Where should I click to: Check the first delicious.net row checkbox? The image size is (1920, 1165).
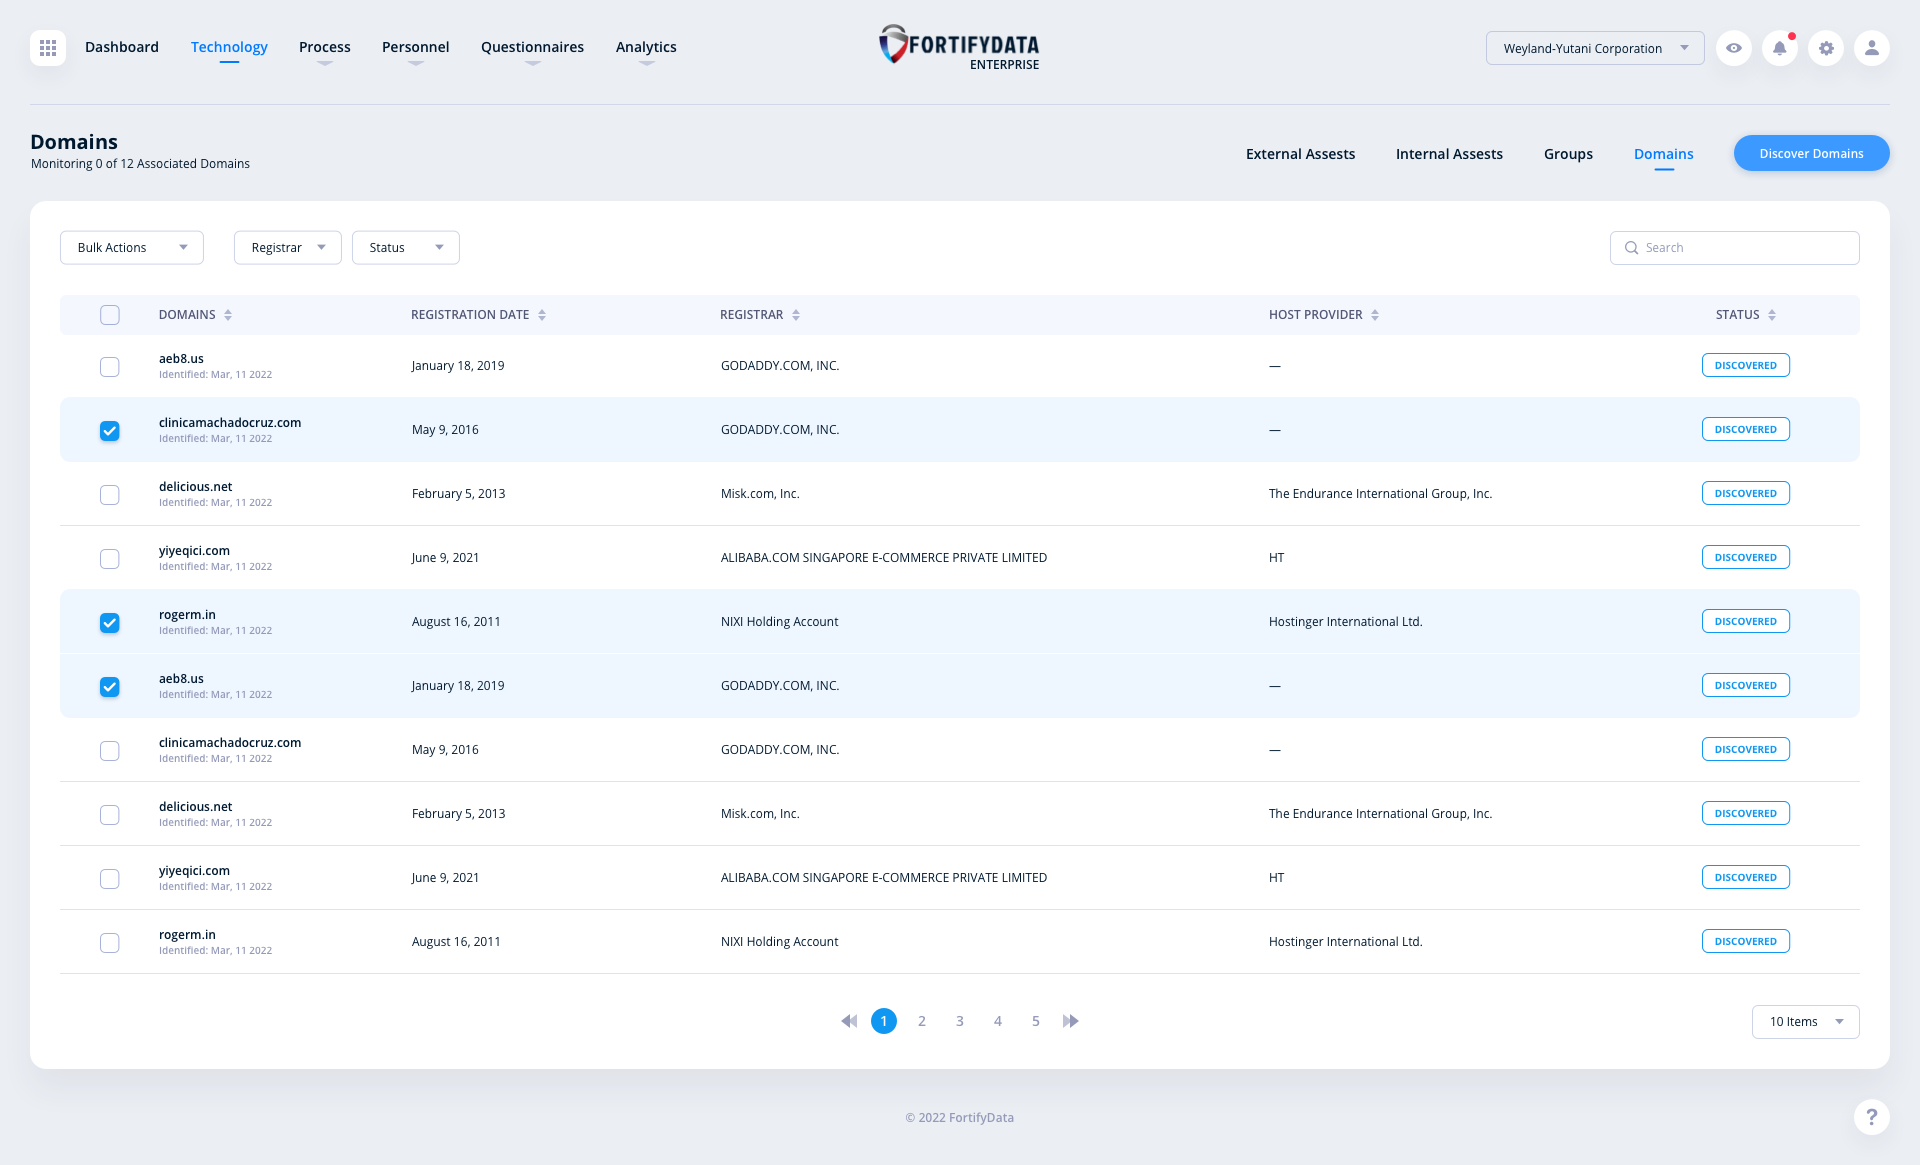pos(110,495)
